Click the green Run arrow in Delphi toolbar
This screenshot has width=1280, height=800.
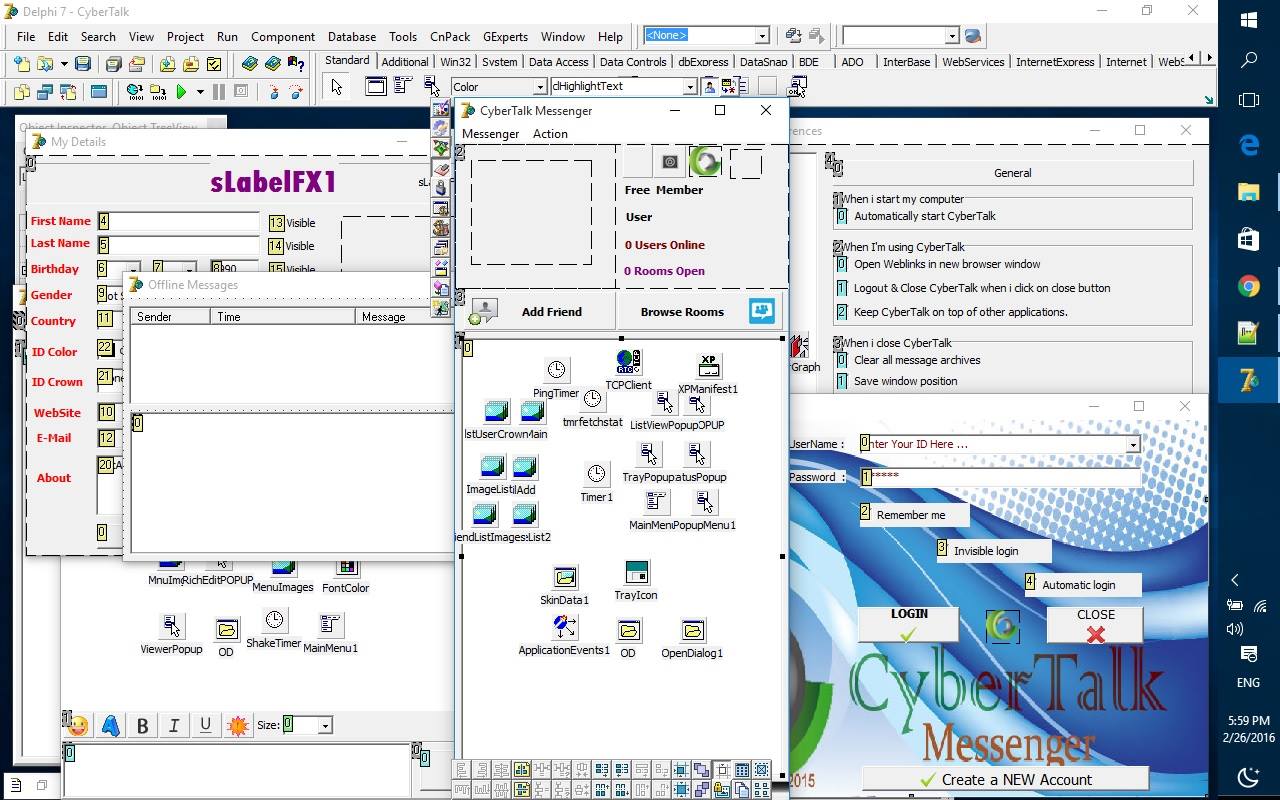point(181,91)
